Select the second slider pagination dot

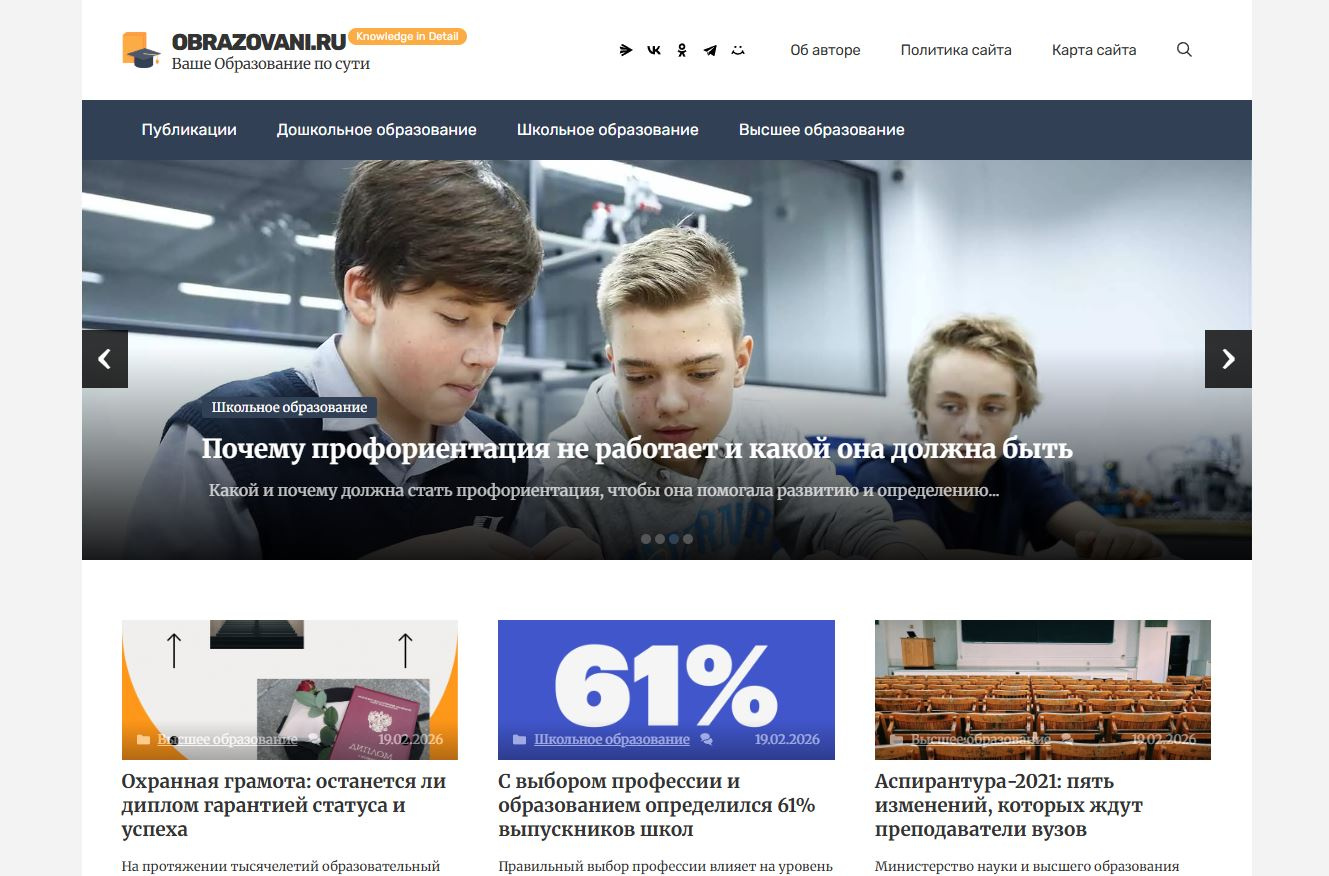click(x=660, y=539)
